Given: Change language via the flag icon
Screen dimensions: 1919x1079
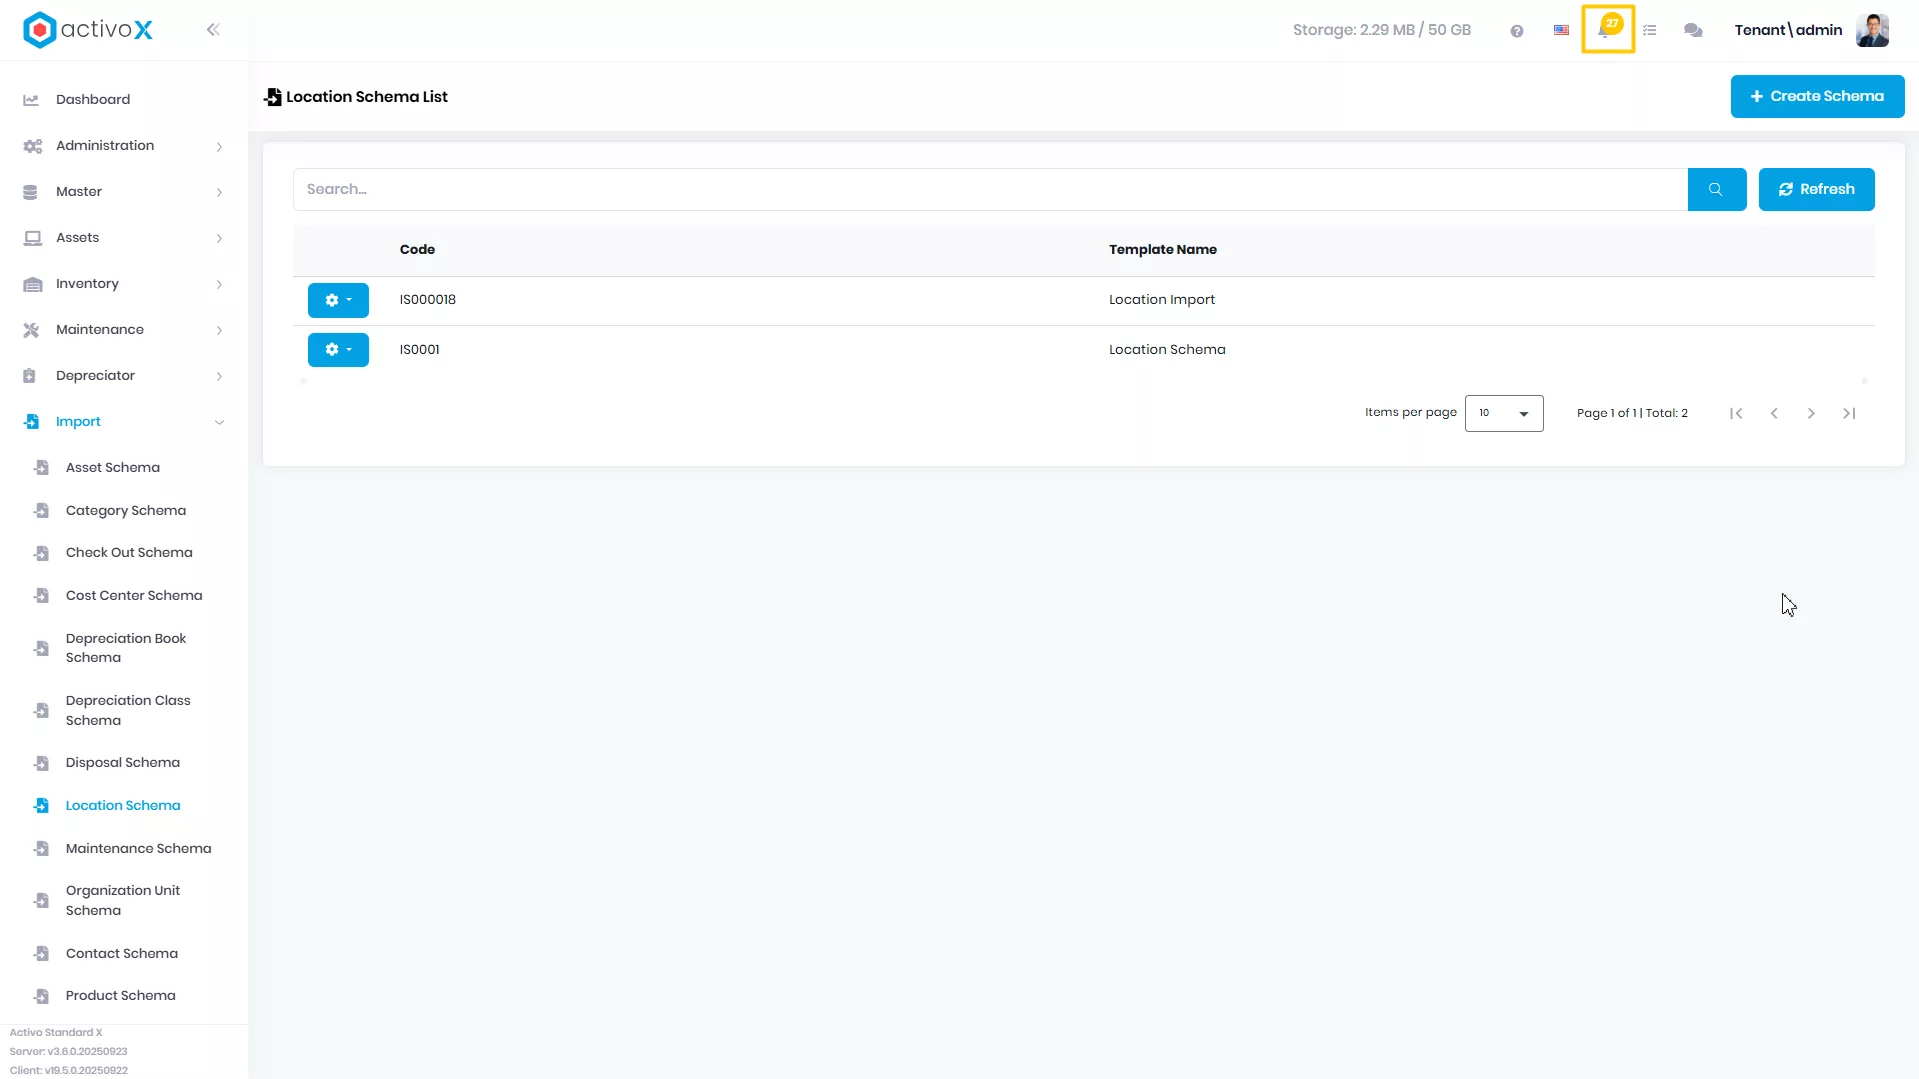Looking at the screenshot, I should click(x=1561, y=30).
